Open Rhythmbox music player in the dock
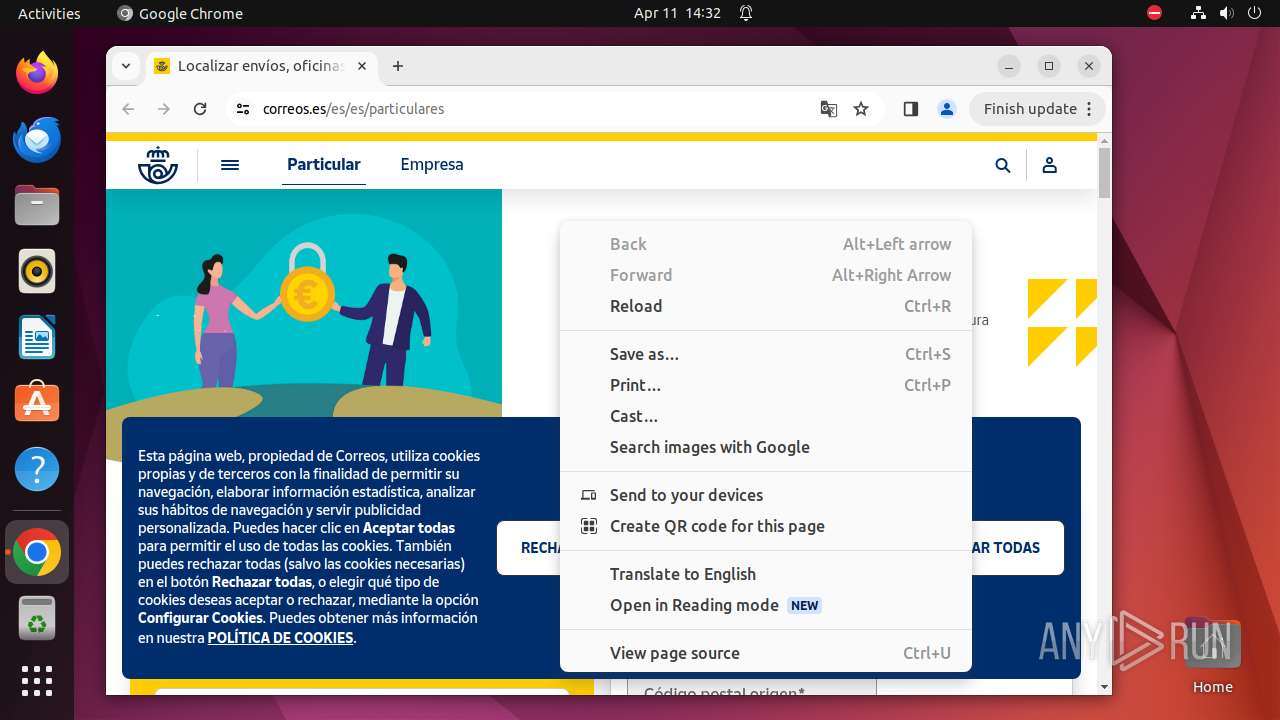Screen dimensions: 1280x720 point(37,271)
